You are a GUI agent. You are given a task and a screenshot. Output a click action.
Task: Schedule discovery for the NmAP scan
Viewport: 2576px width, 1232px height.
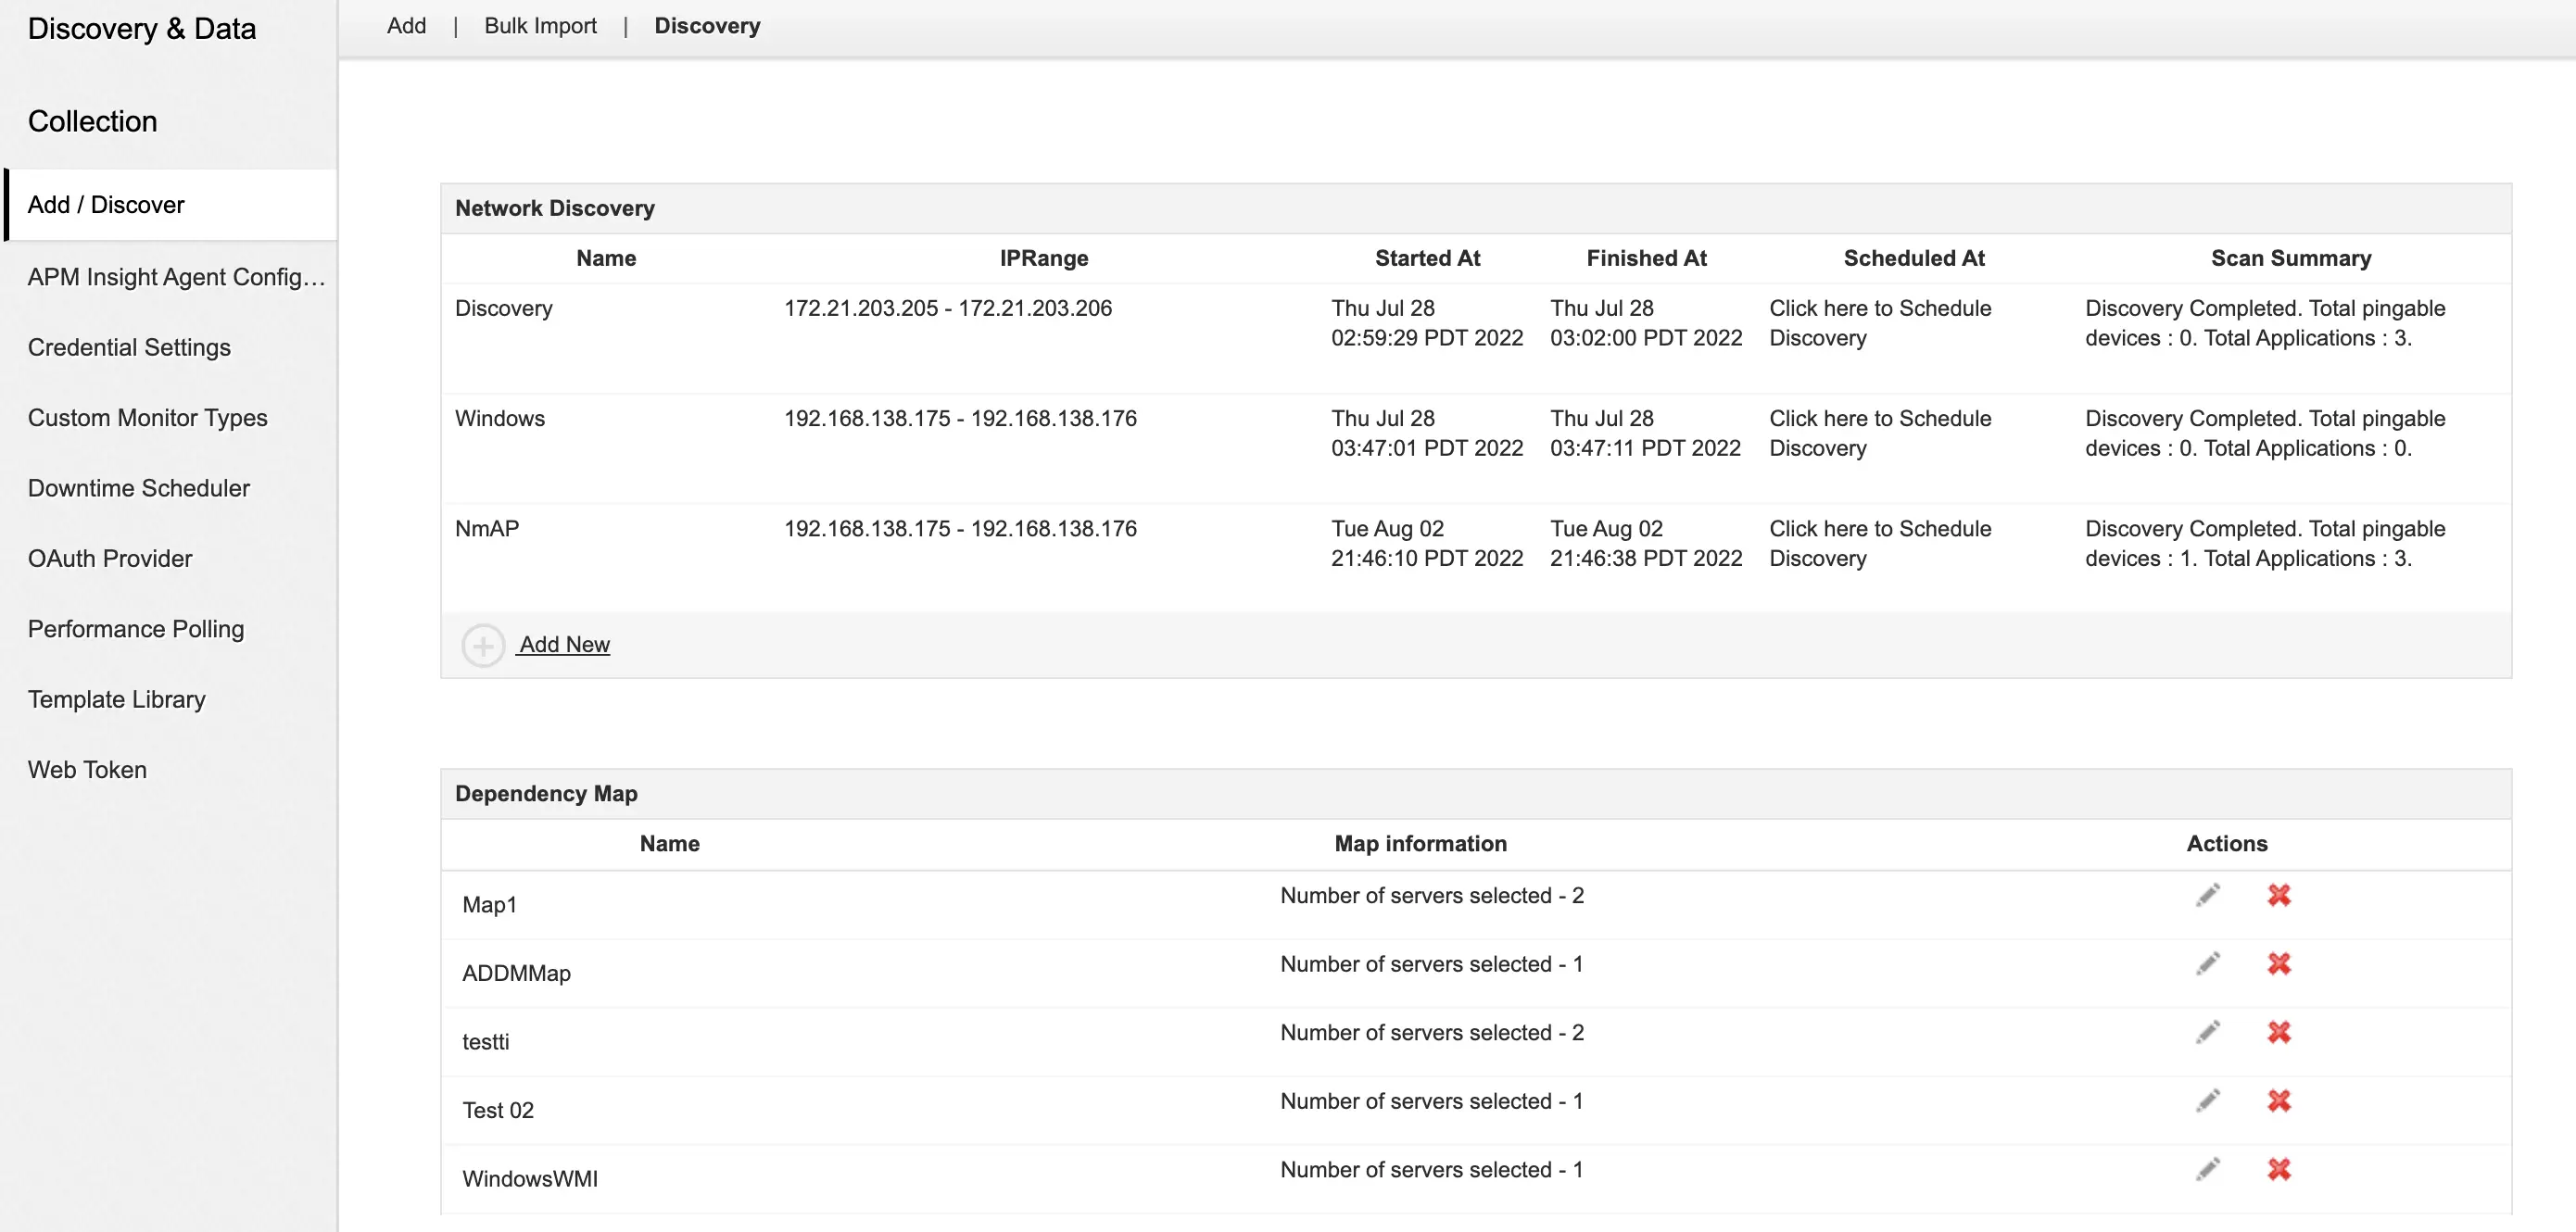point(1879,543)
